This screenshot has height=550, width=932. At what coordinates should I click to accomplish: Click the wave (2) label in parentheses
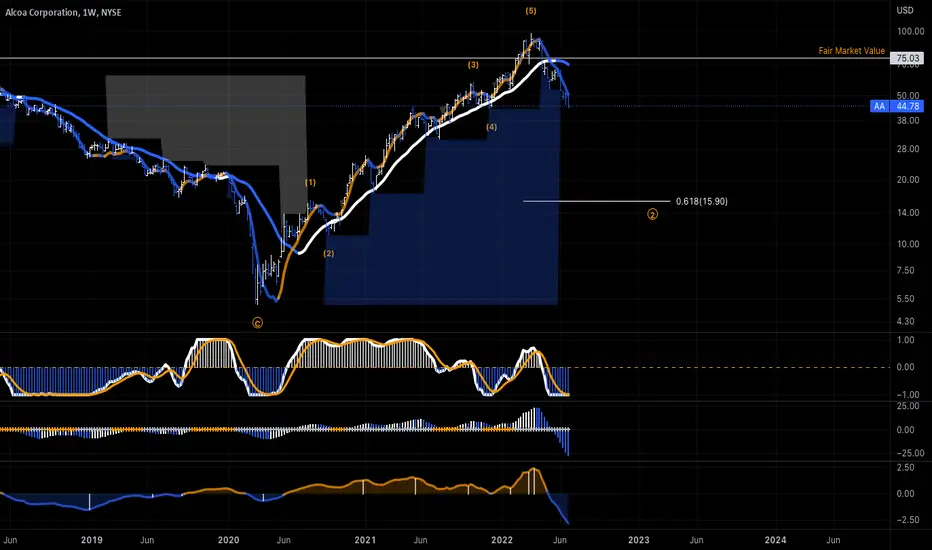[329, 254]
